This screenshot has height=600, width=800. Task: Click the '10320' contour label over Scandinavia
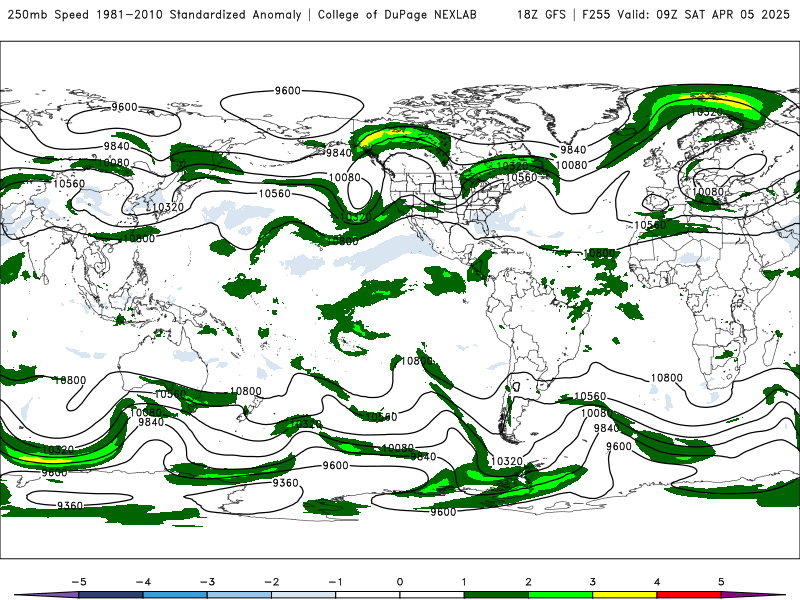coord(707,112)
